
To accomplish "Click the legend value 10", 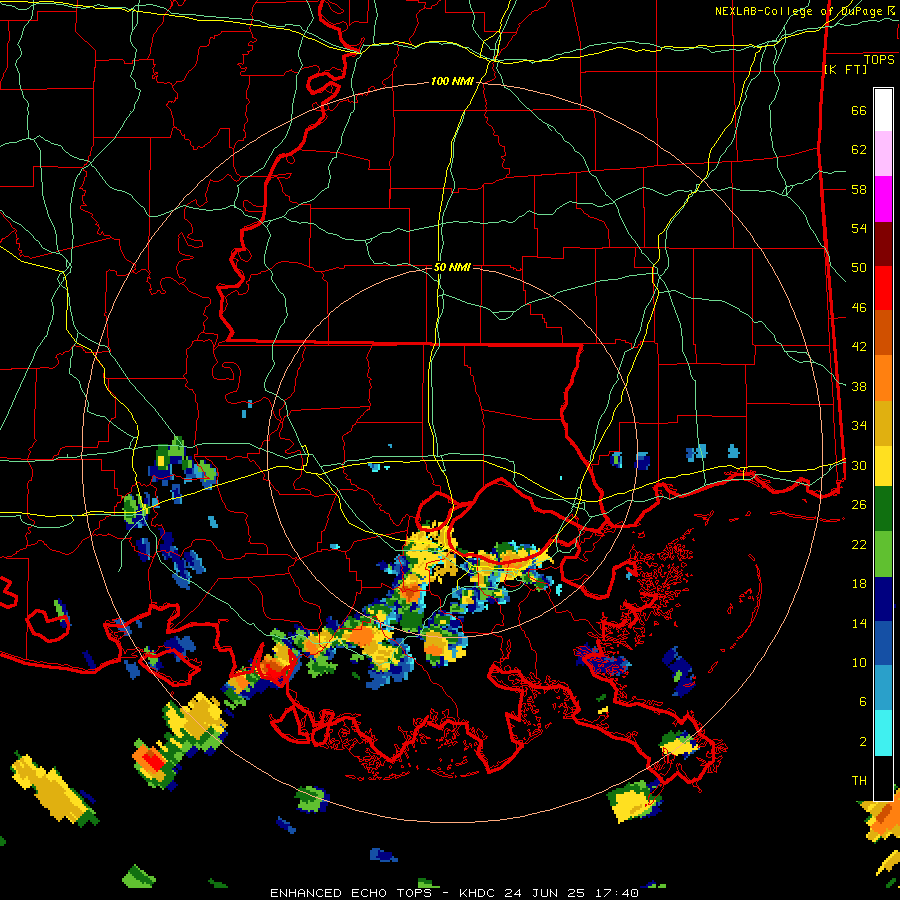I will click(859, 662).
